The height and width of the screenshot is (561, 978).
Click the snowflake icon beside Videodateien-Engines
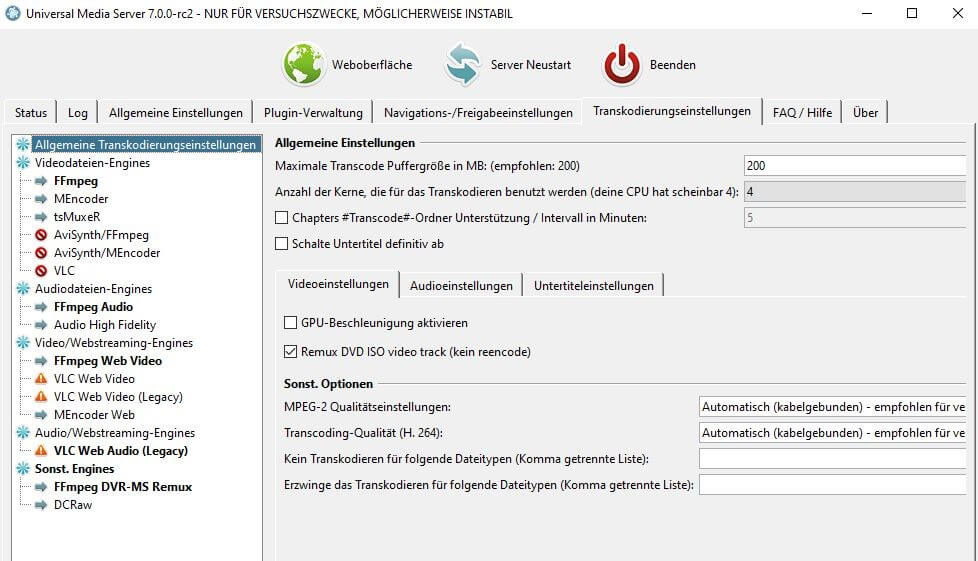coord(23,163)
